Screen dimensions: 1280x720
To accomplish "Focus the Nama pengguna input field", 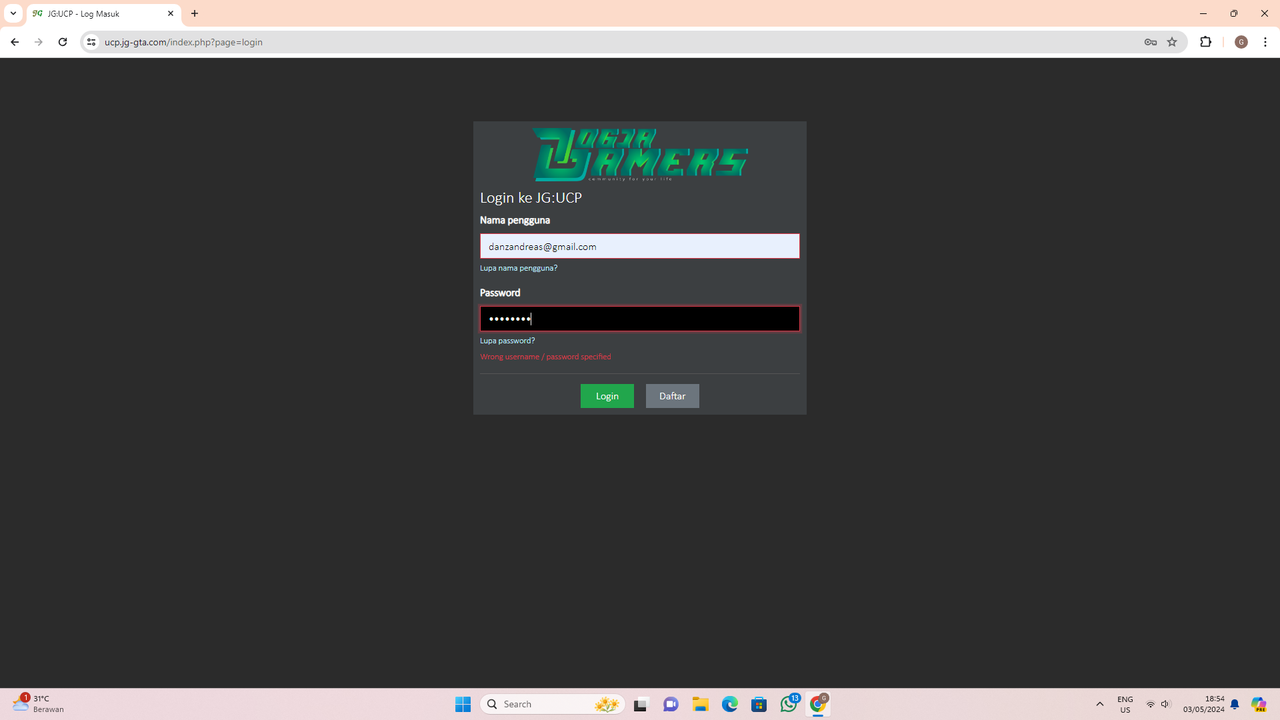I will pos(640,246).
